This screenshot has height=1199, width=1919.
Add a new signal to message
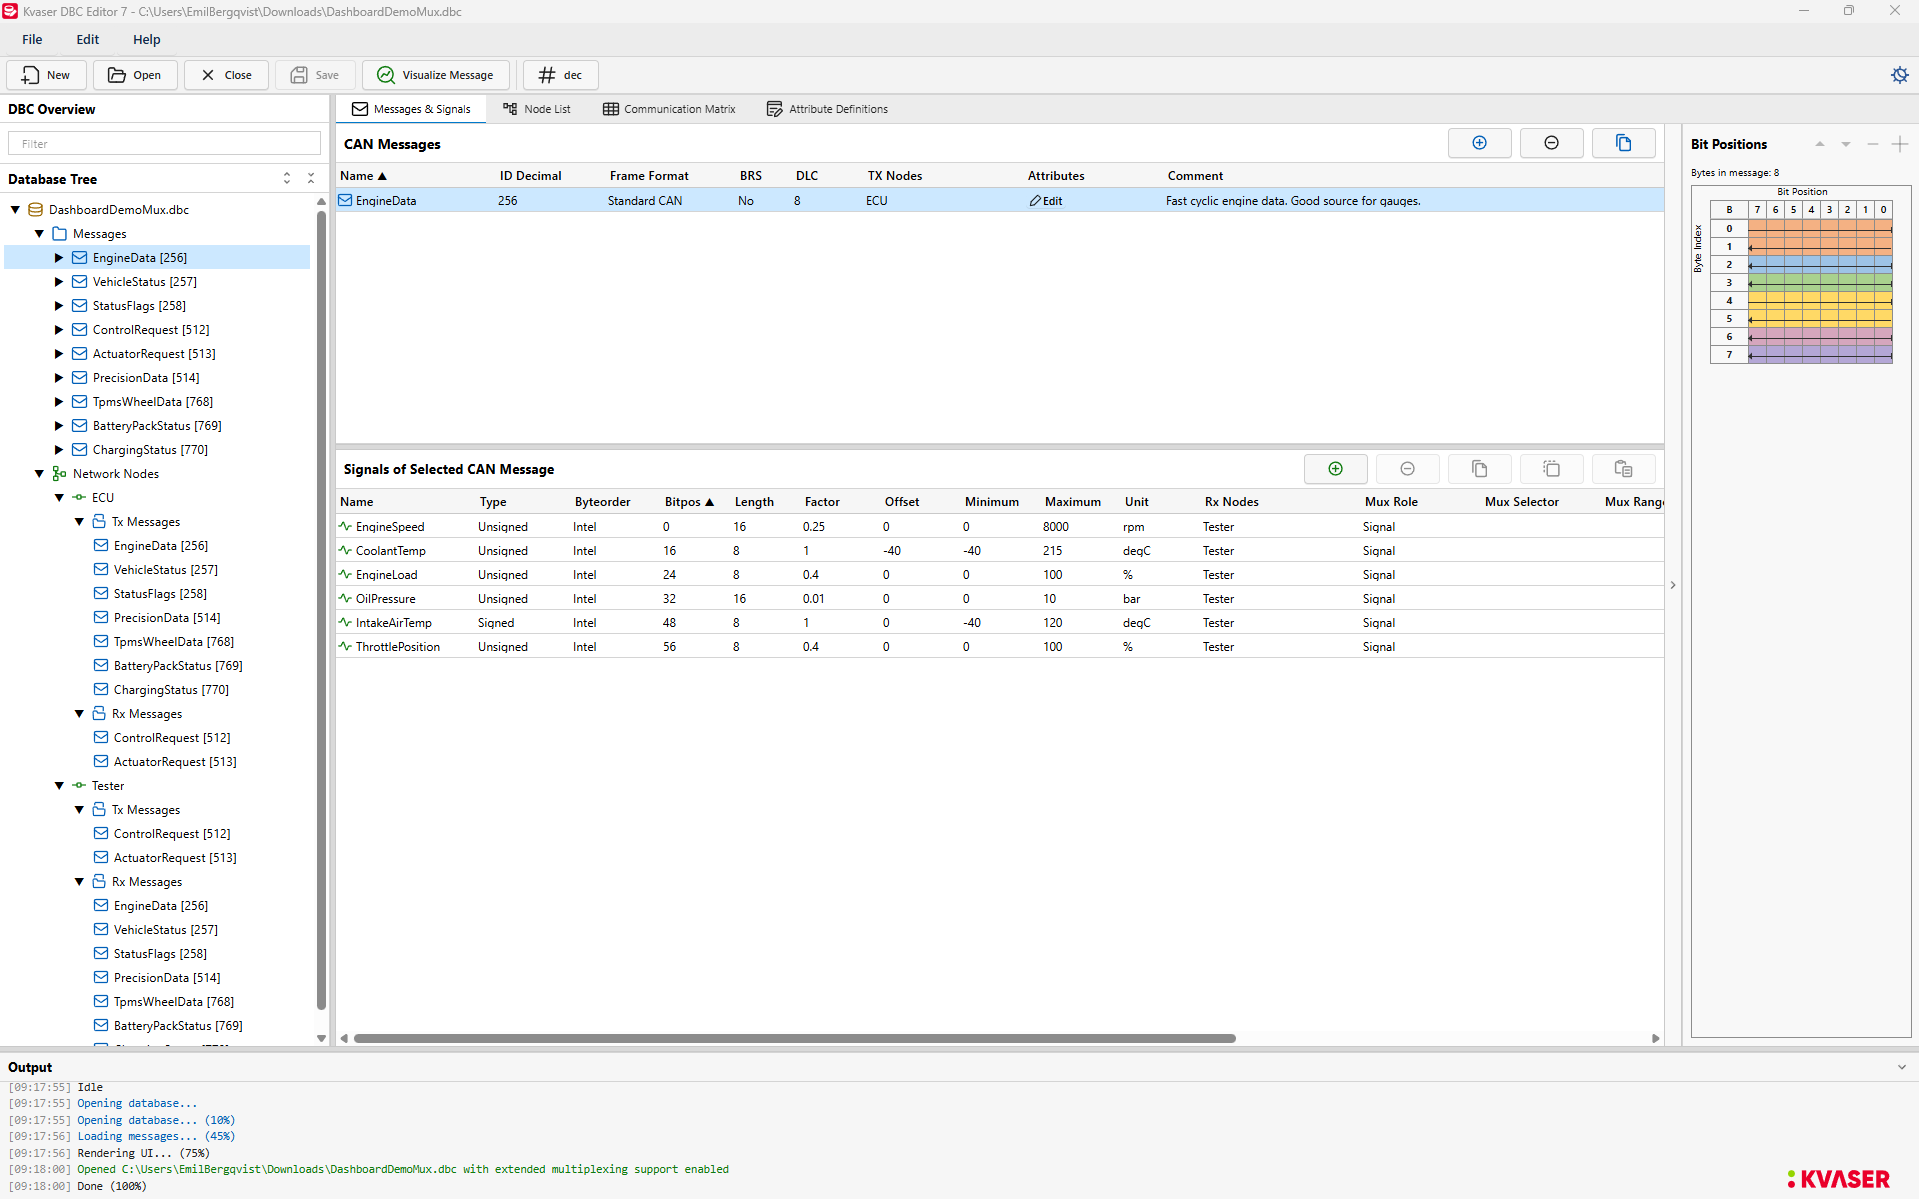pos(1335,468)
